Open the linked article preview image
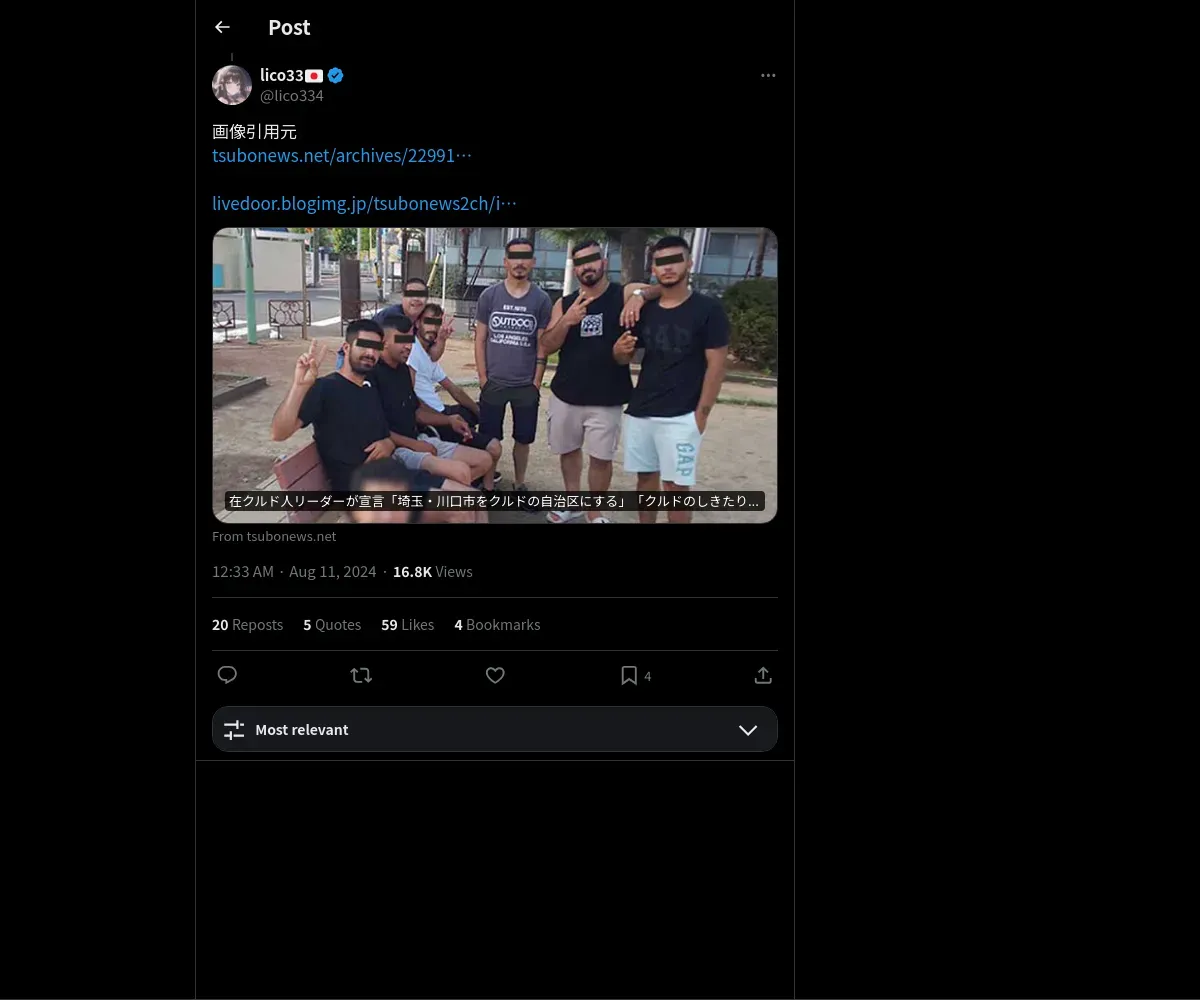The image size is (1200, 1000). [494, 375]
